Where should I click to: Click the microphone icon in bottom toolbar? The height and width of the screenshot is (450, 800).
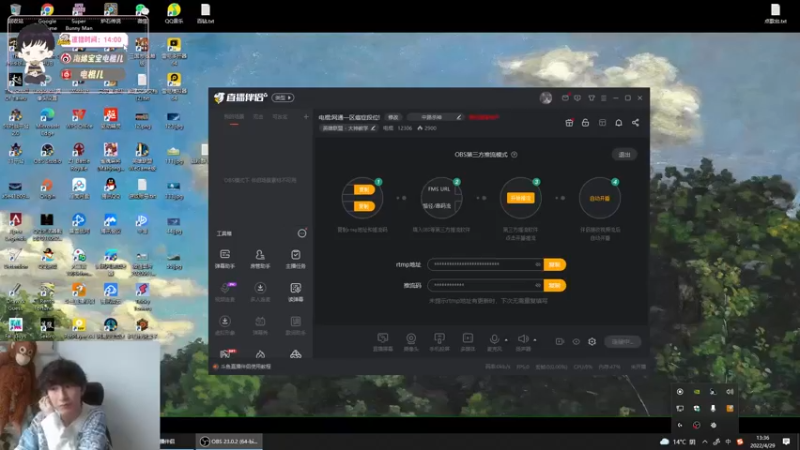click(494, 341)
